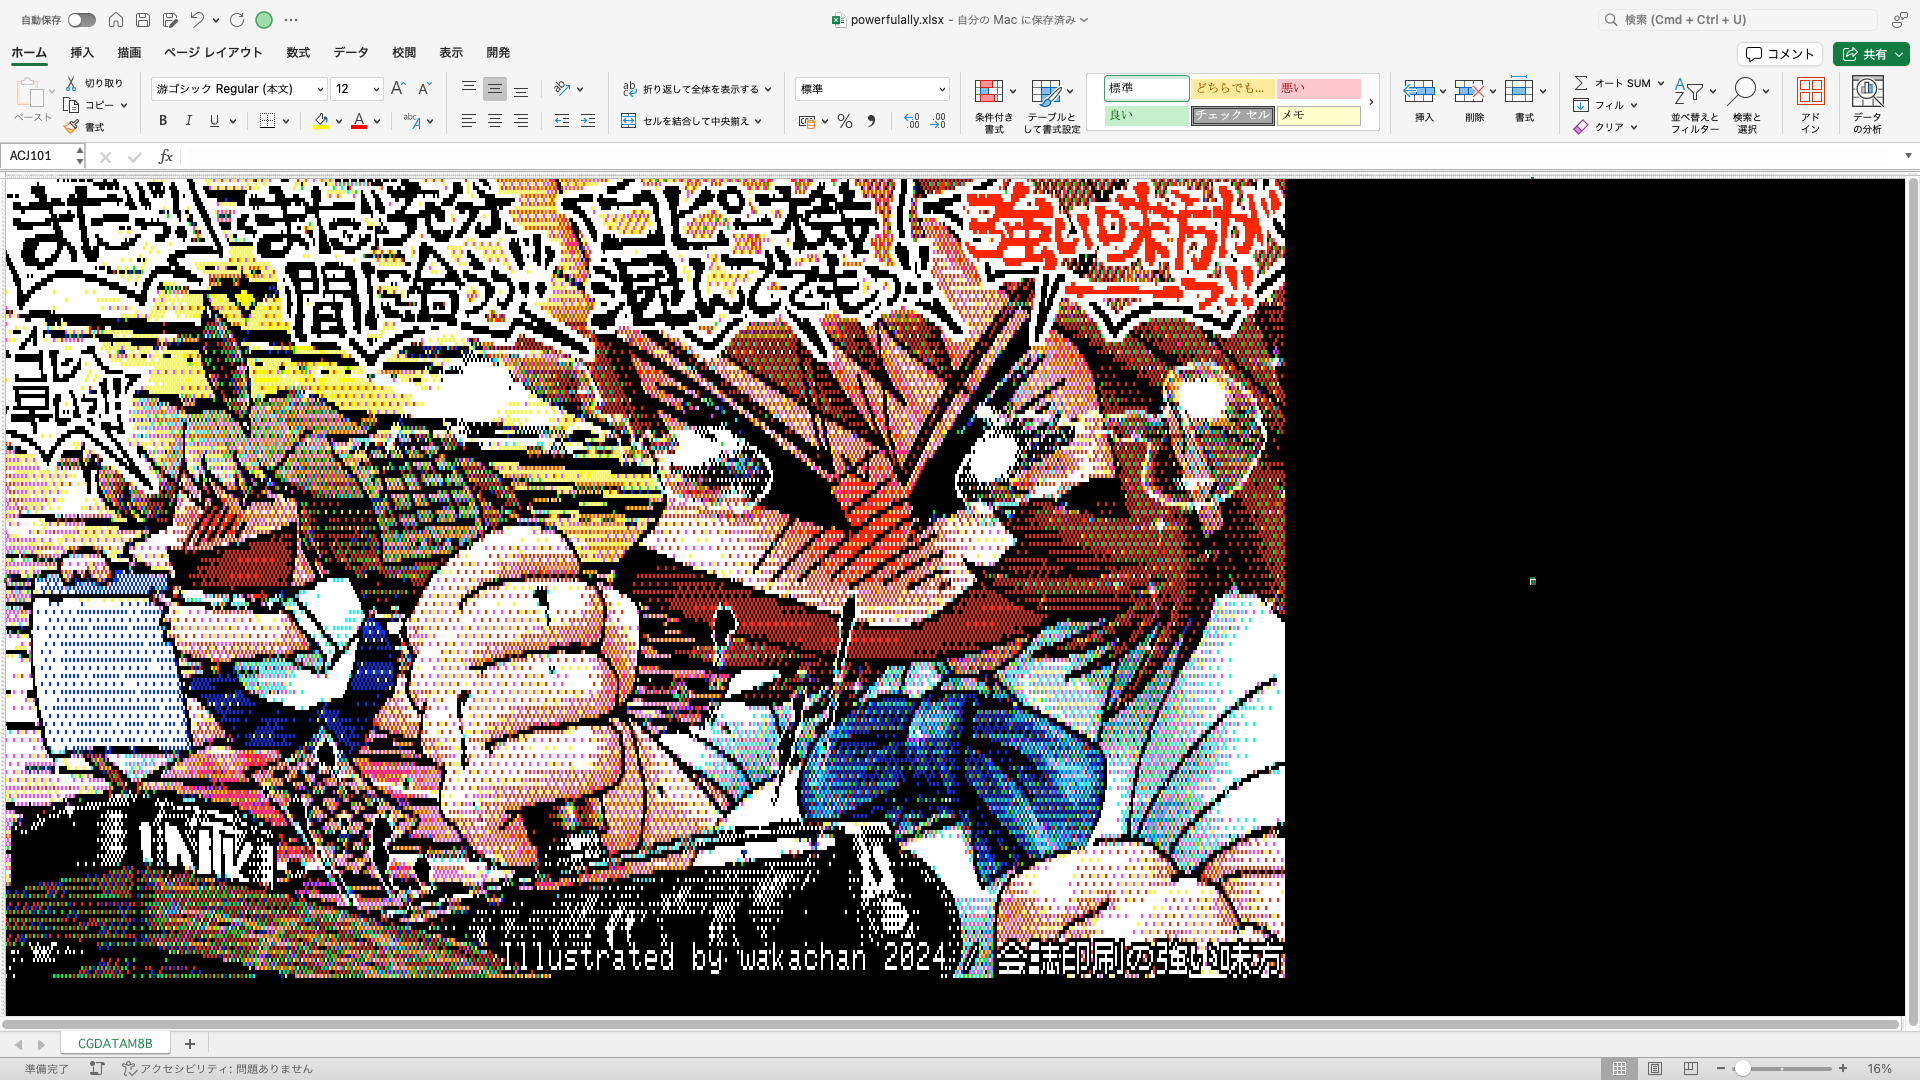This screenshot has height=1080, width=1920.
Task: Open the borders dropdown arrow
Action: [286, 121]
